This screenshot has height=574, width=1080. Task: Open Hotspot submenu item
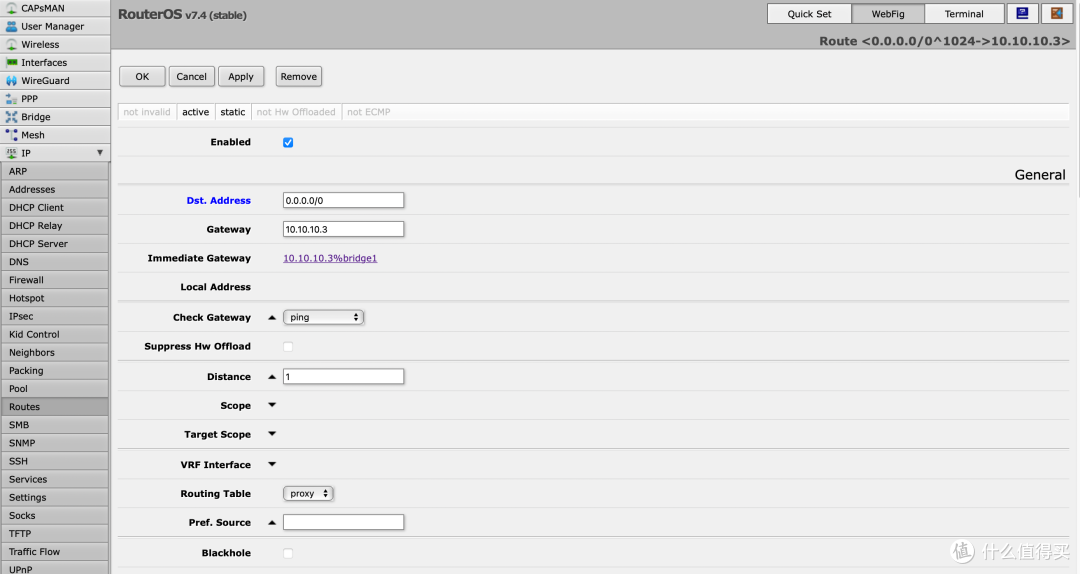pyautogui.click(x=54, y=298)
